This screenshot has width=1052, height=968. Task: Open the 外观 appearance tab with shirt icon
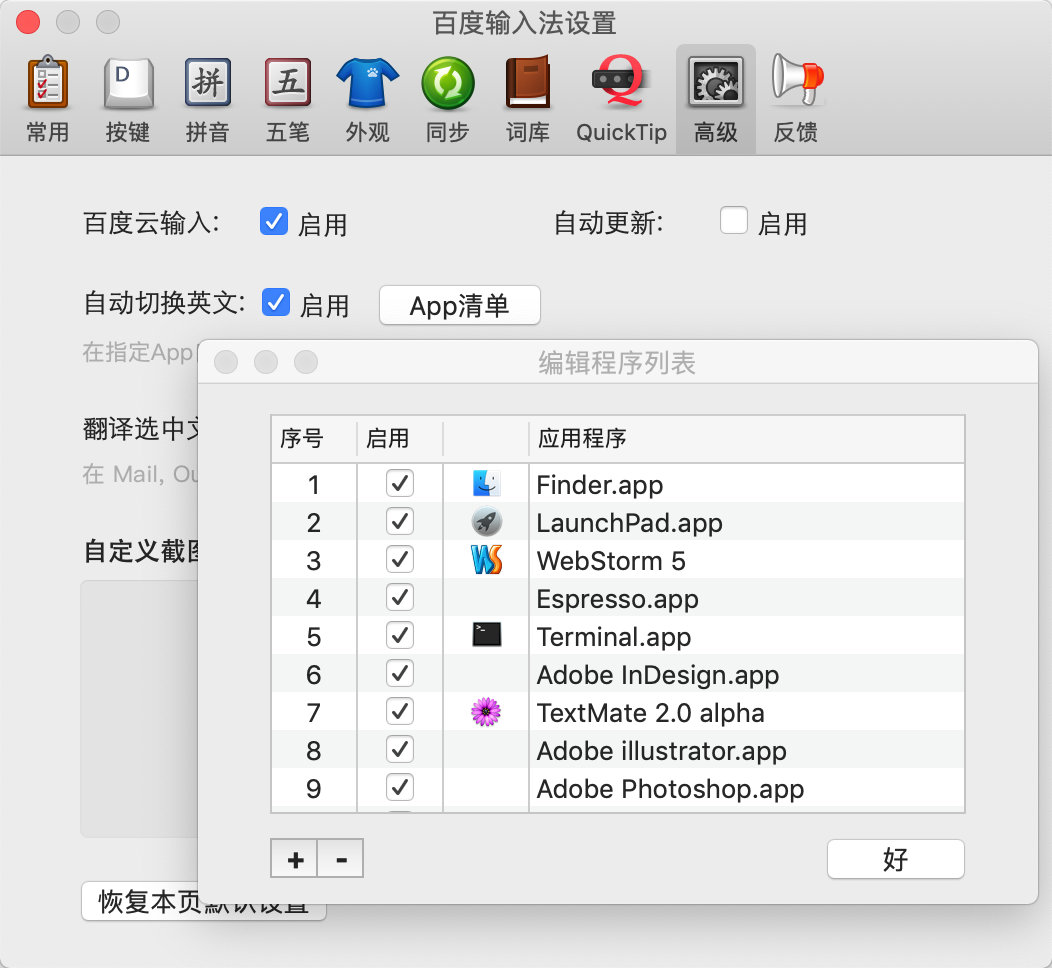(367, 99)
